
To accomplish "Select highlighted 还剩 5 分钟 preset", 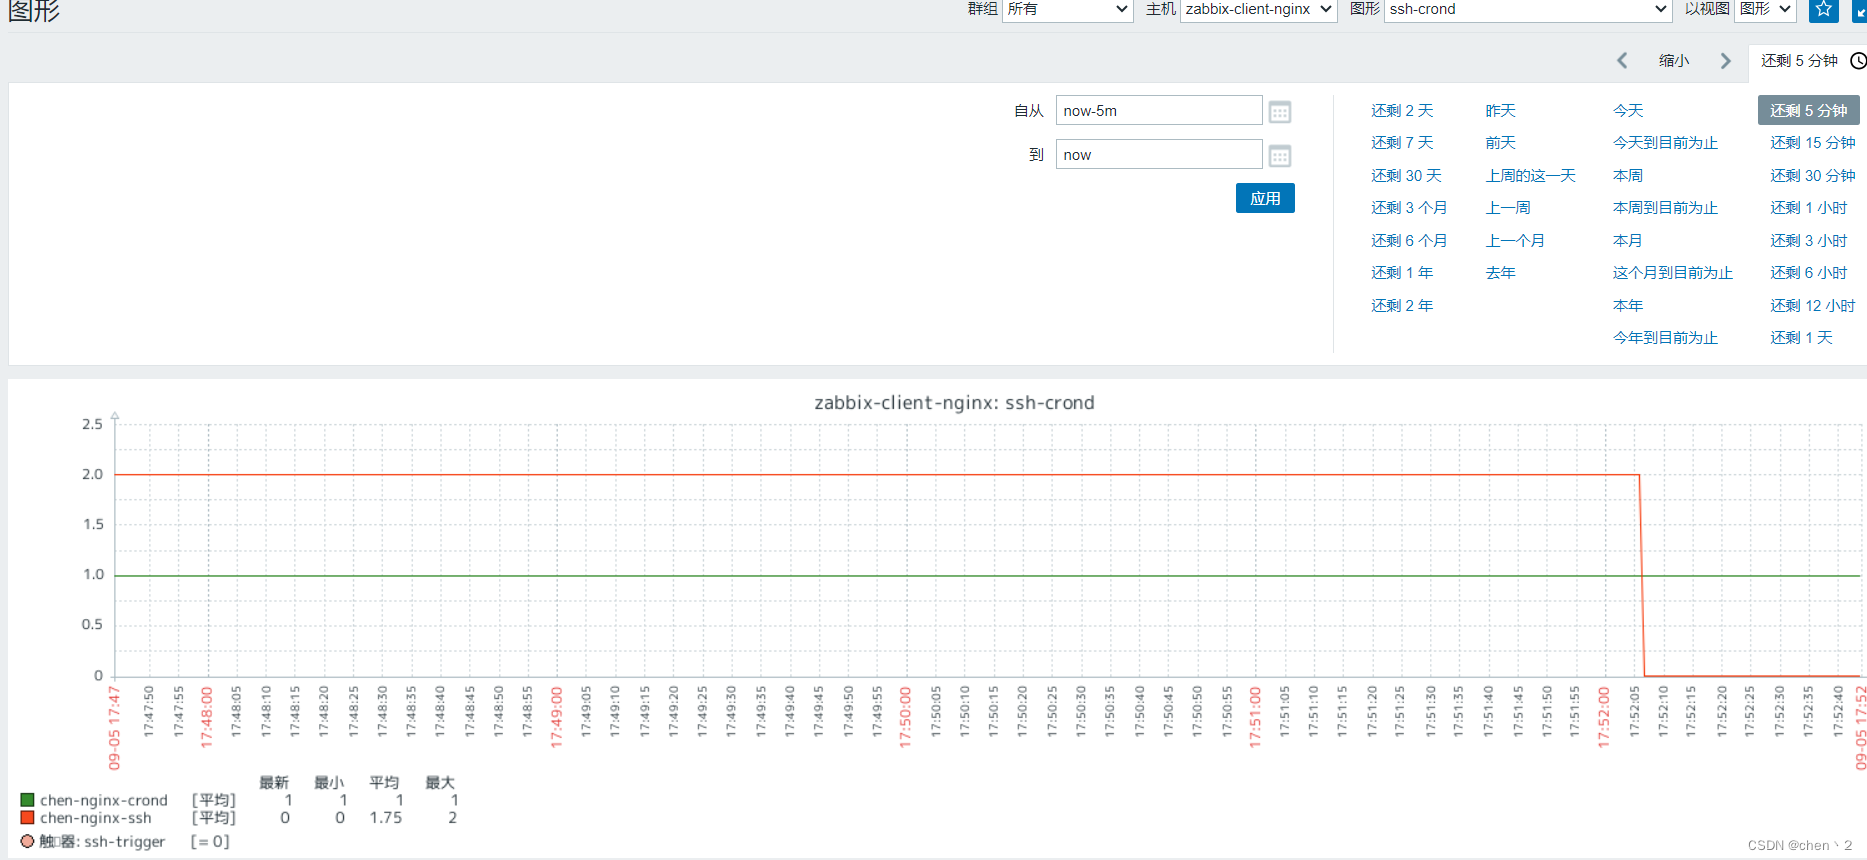I will (1808, 110).
